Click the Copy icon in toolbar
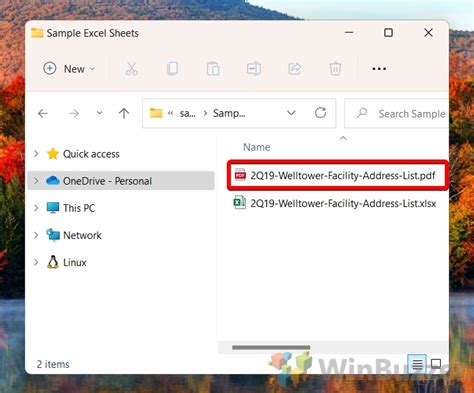The height and width of the screenshot is (393, 474). (x=172, y=69)
